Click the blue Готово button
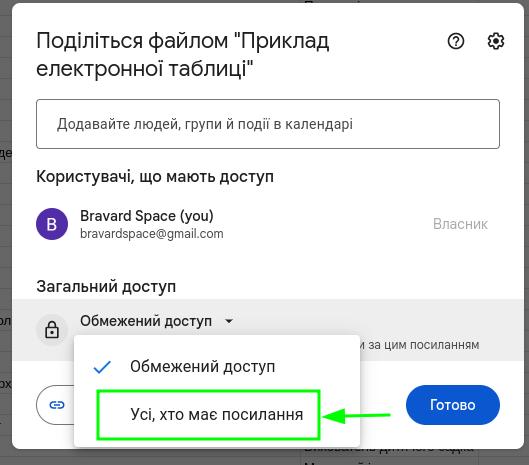 click(452, 405)
